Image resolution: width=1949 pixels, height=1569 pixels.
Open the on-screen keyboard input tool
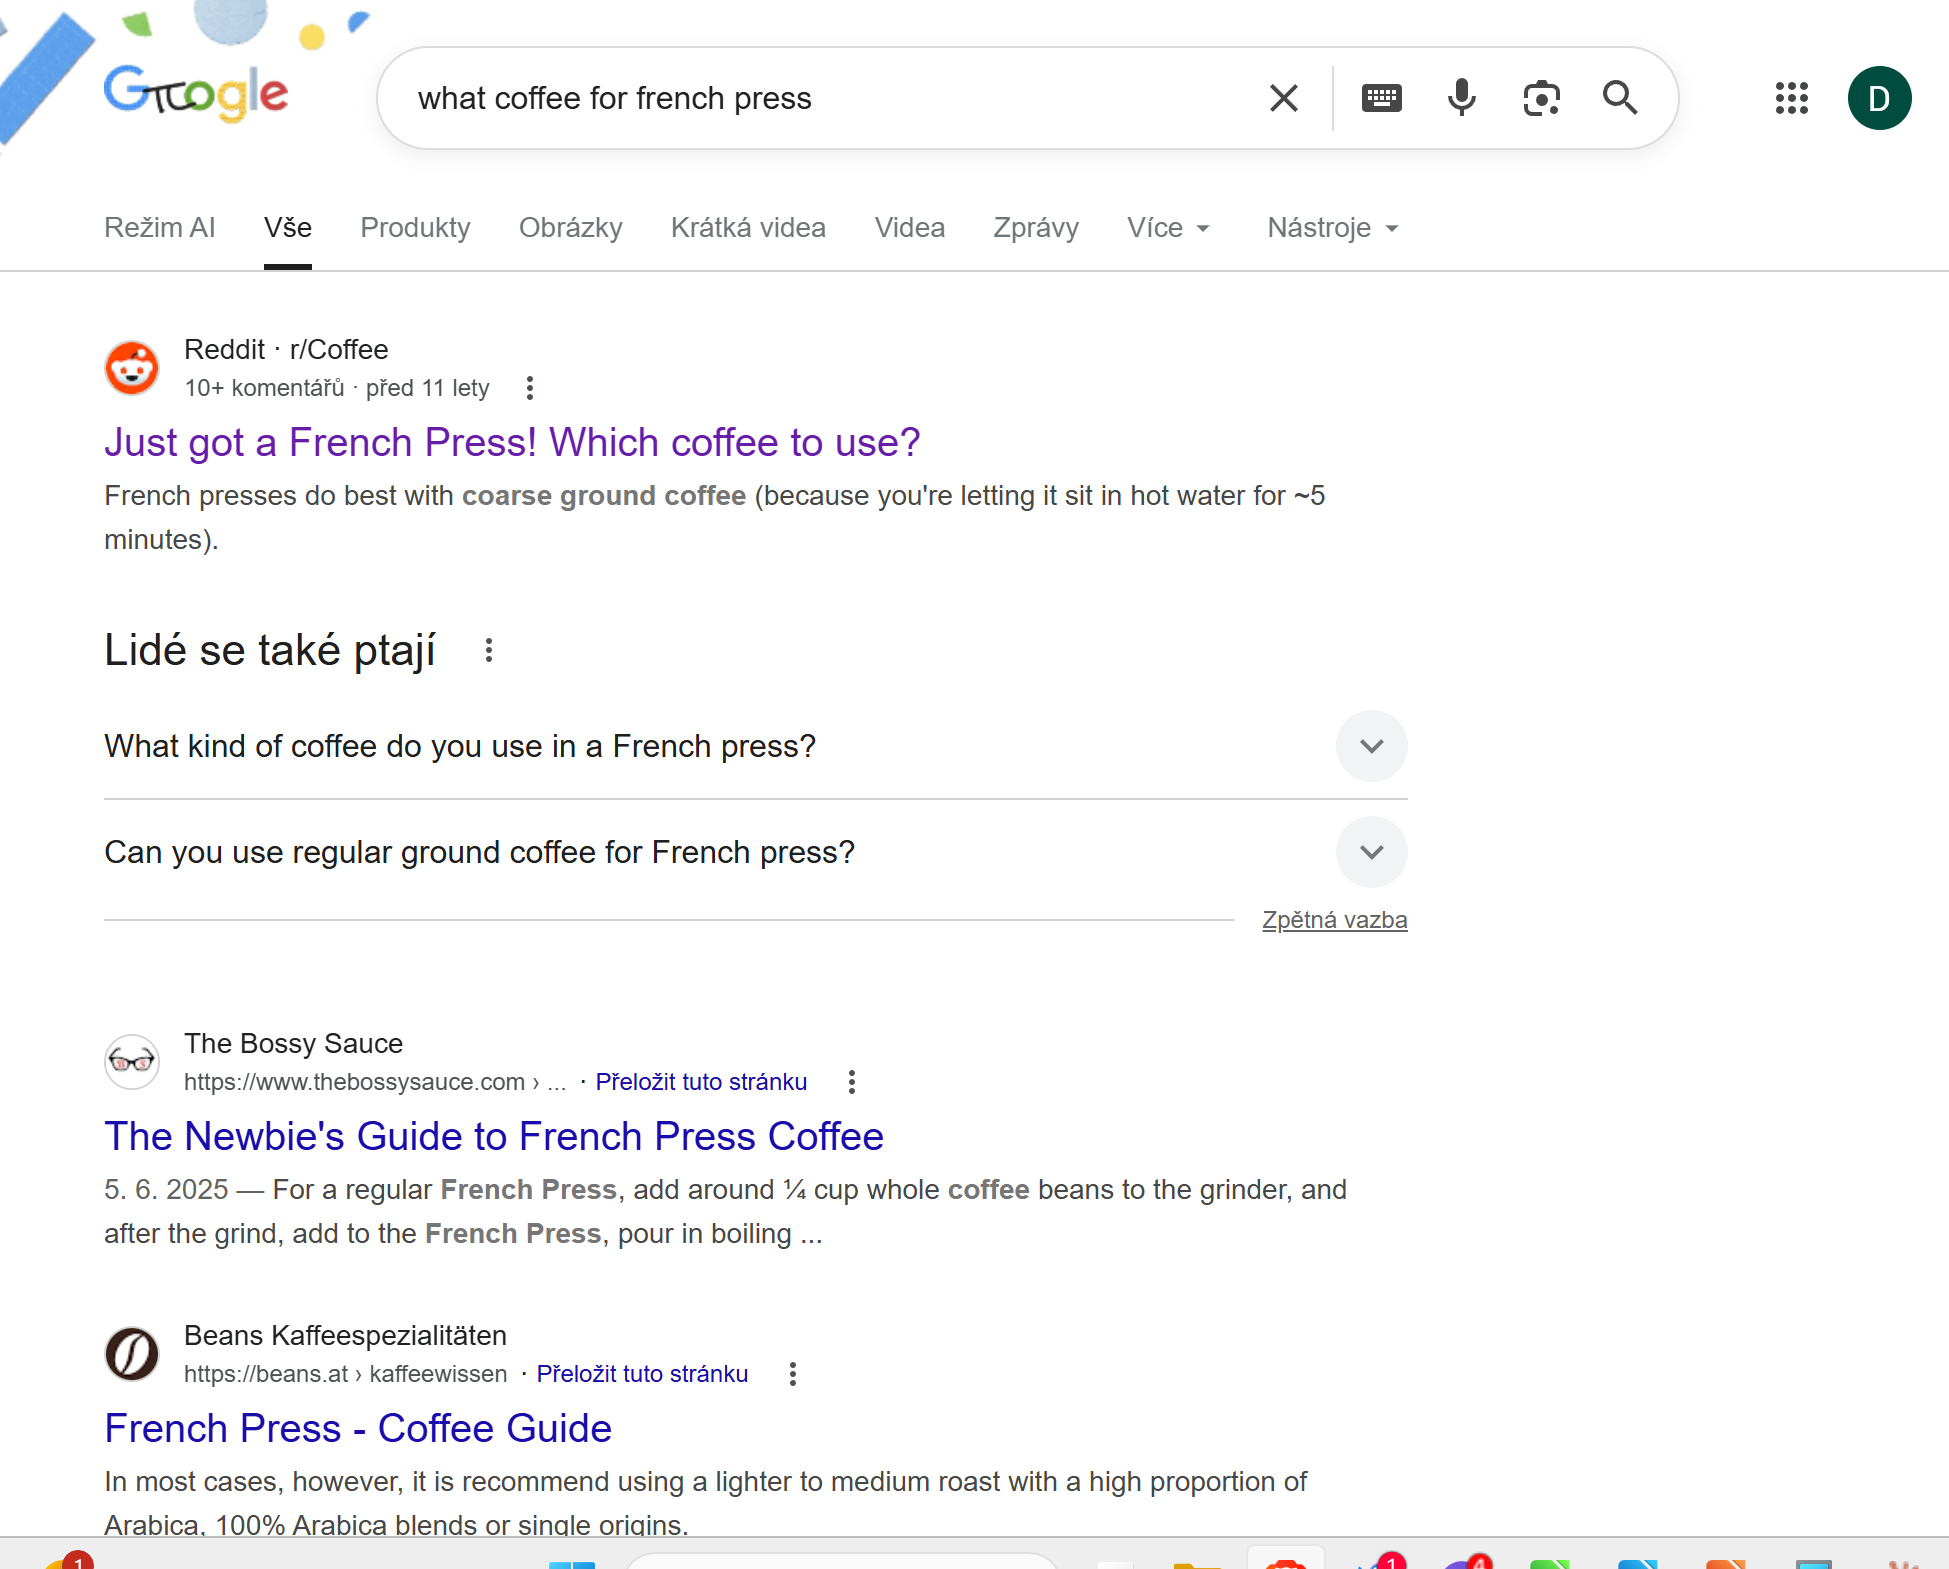pos(1381,98)
